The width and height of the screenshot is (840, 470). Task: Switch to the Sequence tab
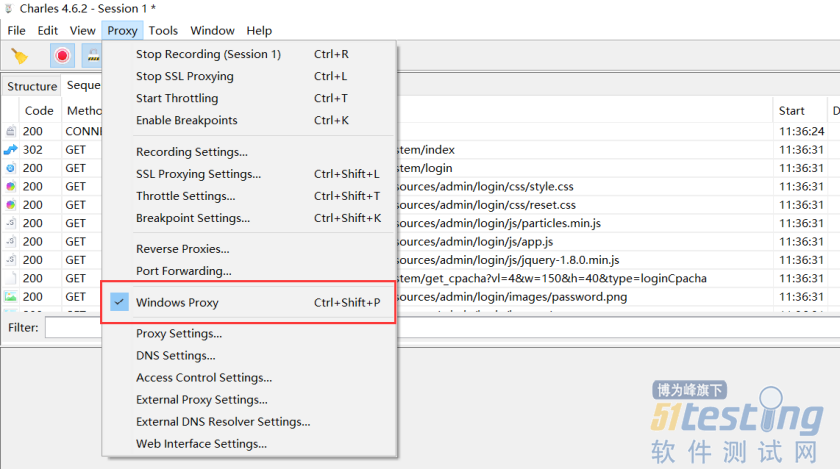click(83, 85)
